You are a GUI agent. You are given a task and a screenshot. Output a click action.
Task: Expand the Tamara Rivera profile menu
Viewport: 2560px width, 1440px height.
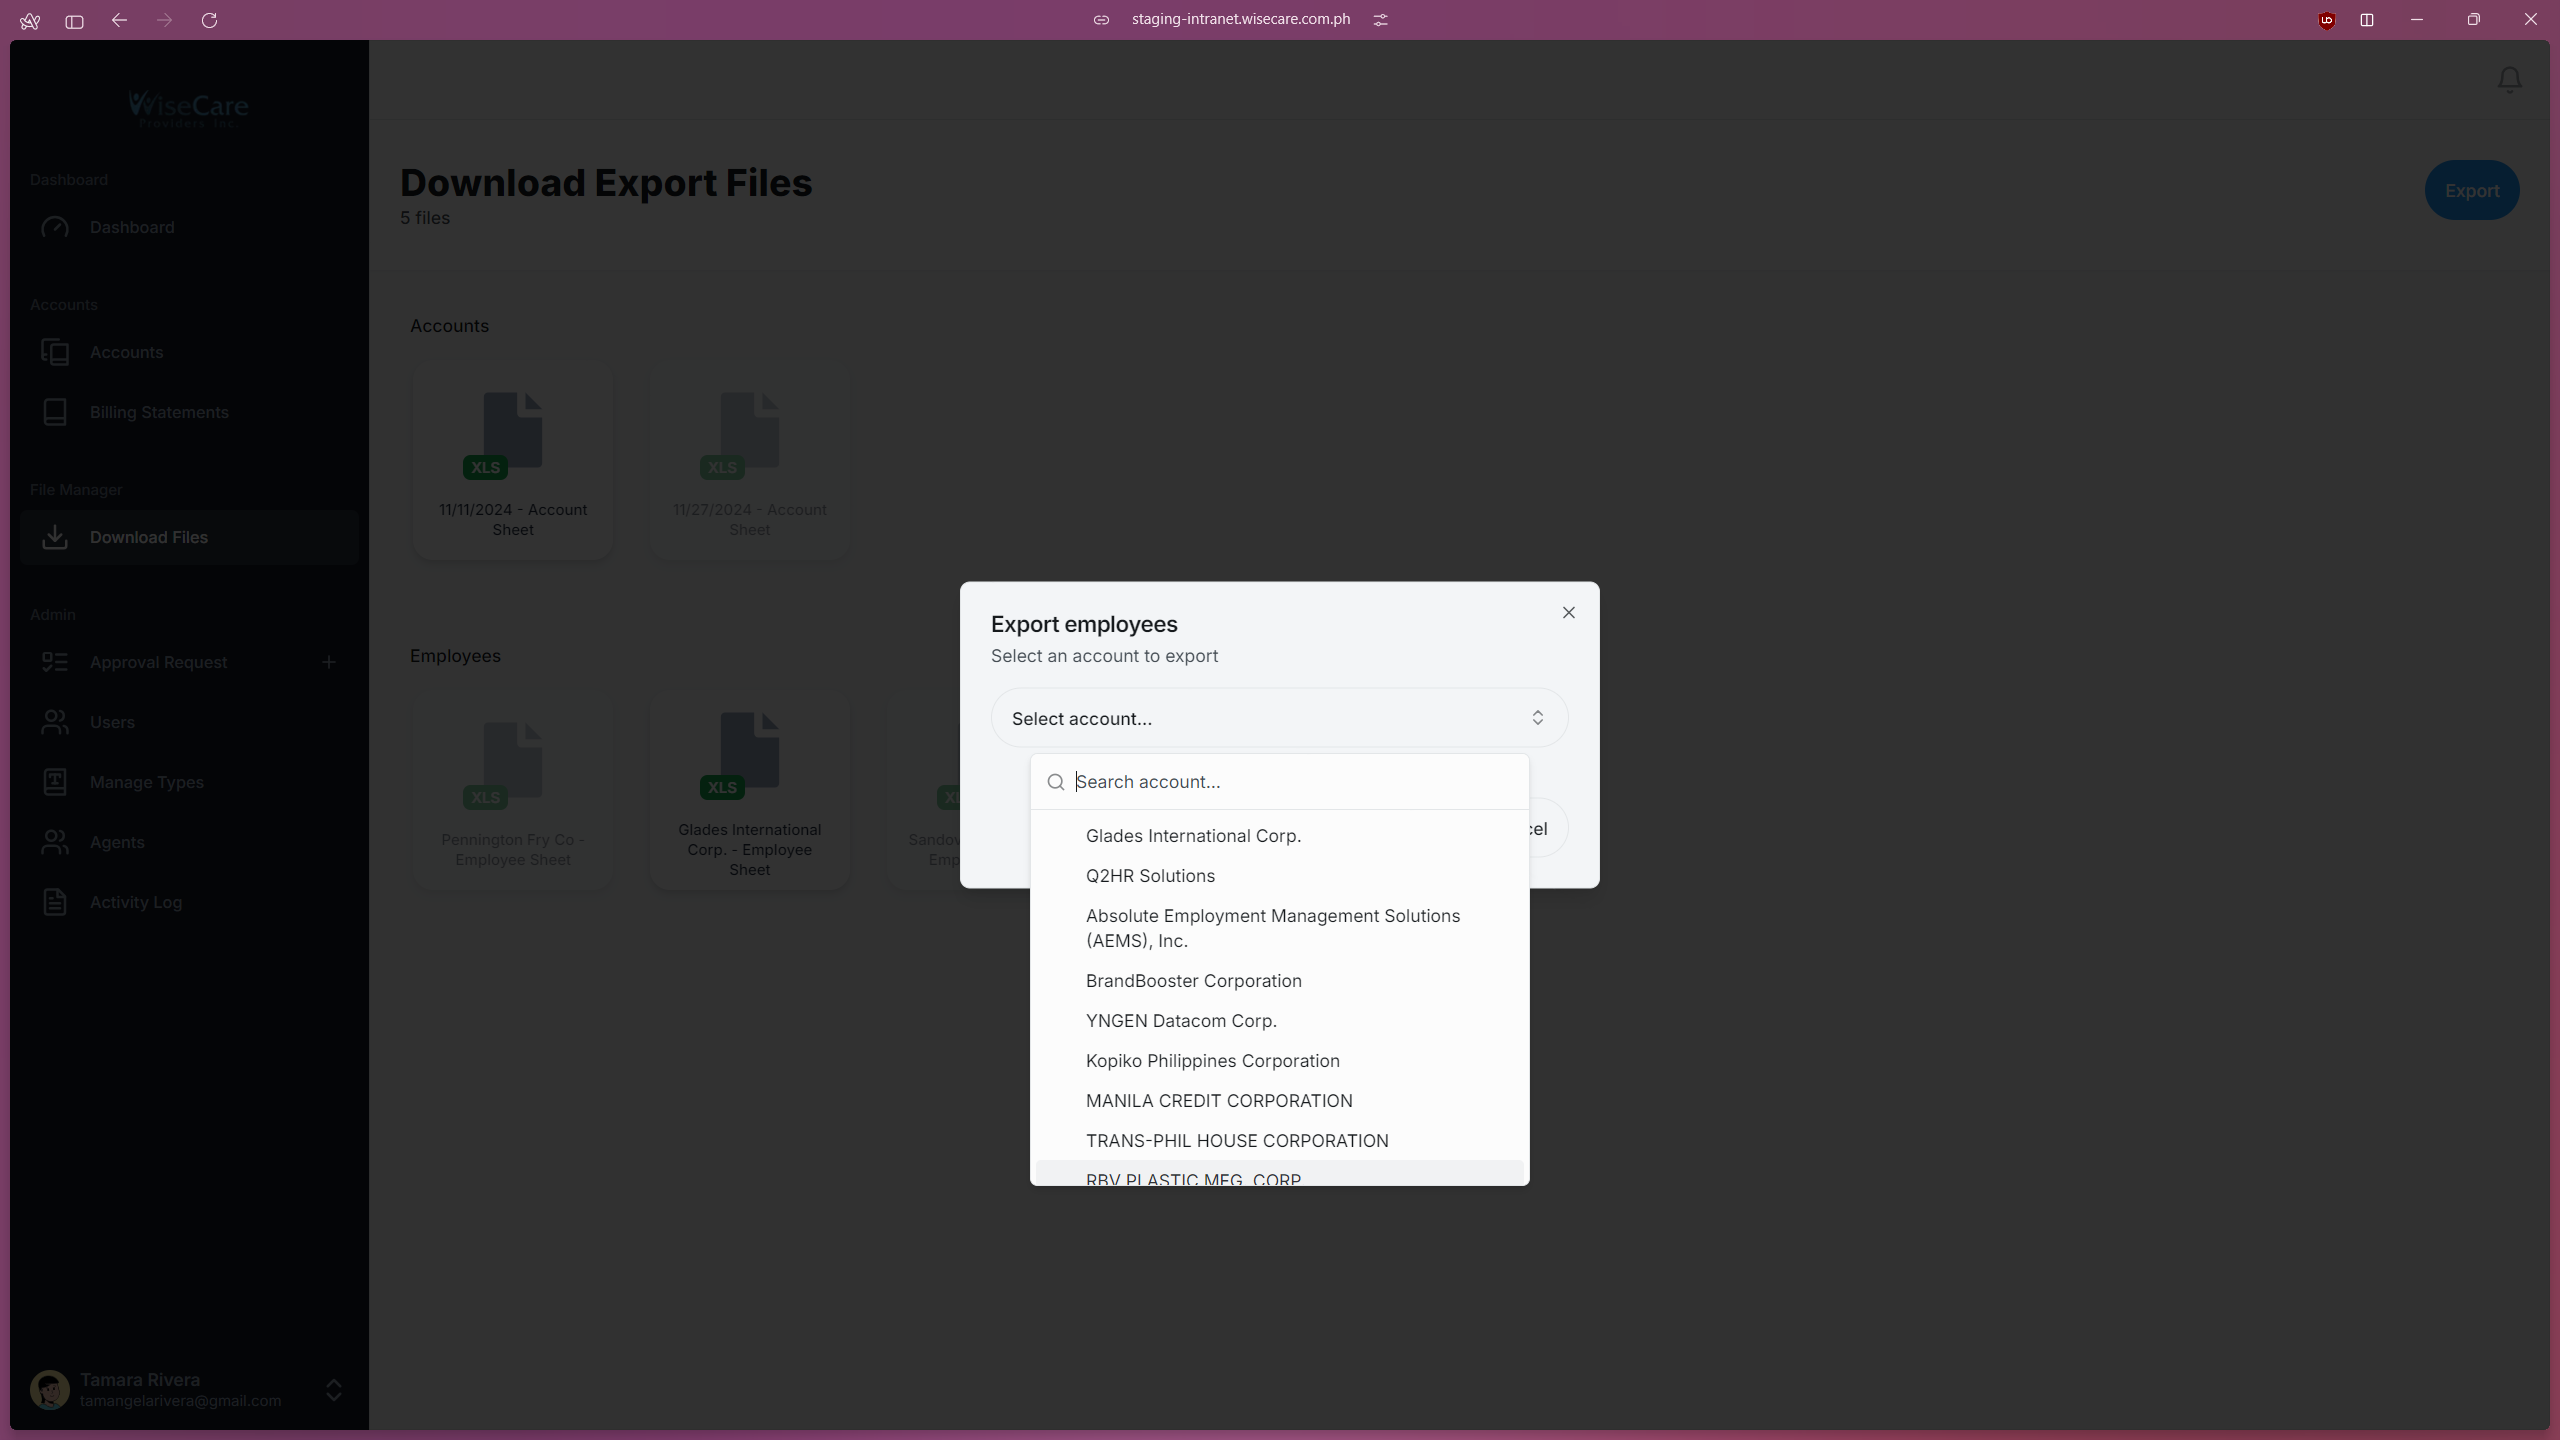333,1390
